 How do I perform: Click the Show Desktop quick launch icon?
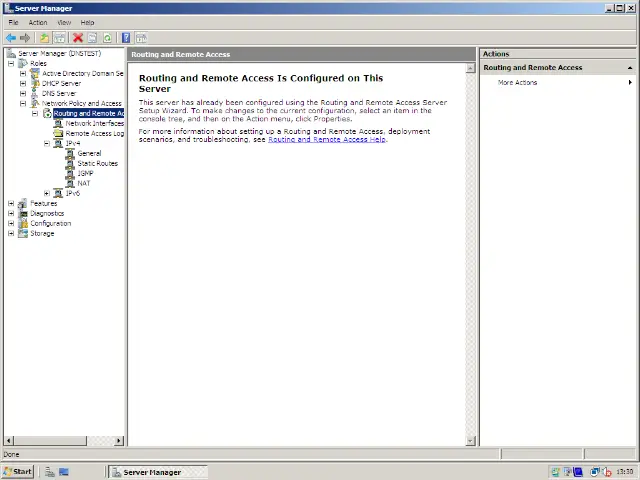point(64,472)
